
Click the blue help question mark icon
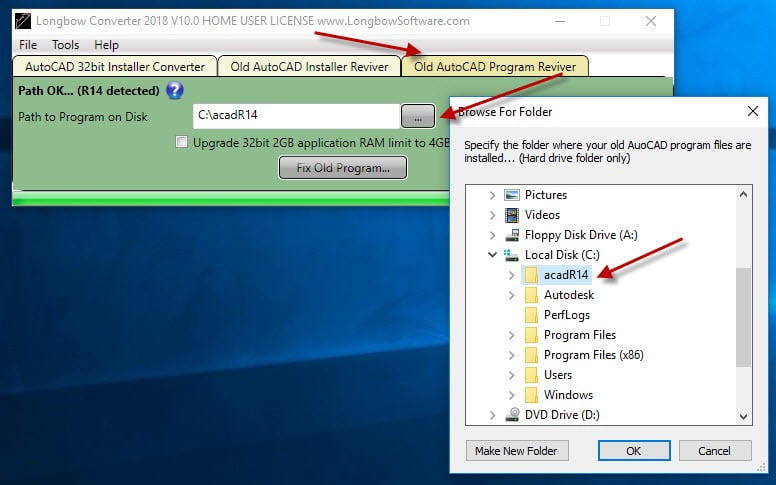pos(175,91)
